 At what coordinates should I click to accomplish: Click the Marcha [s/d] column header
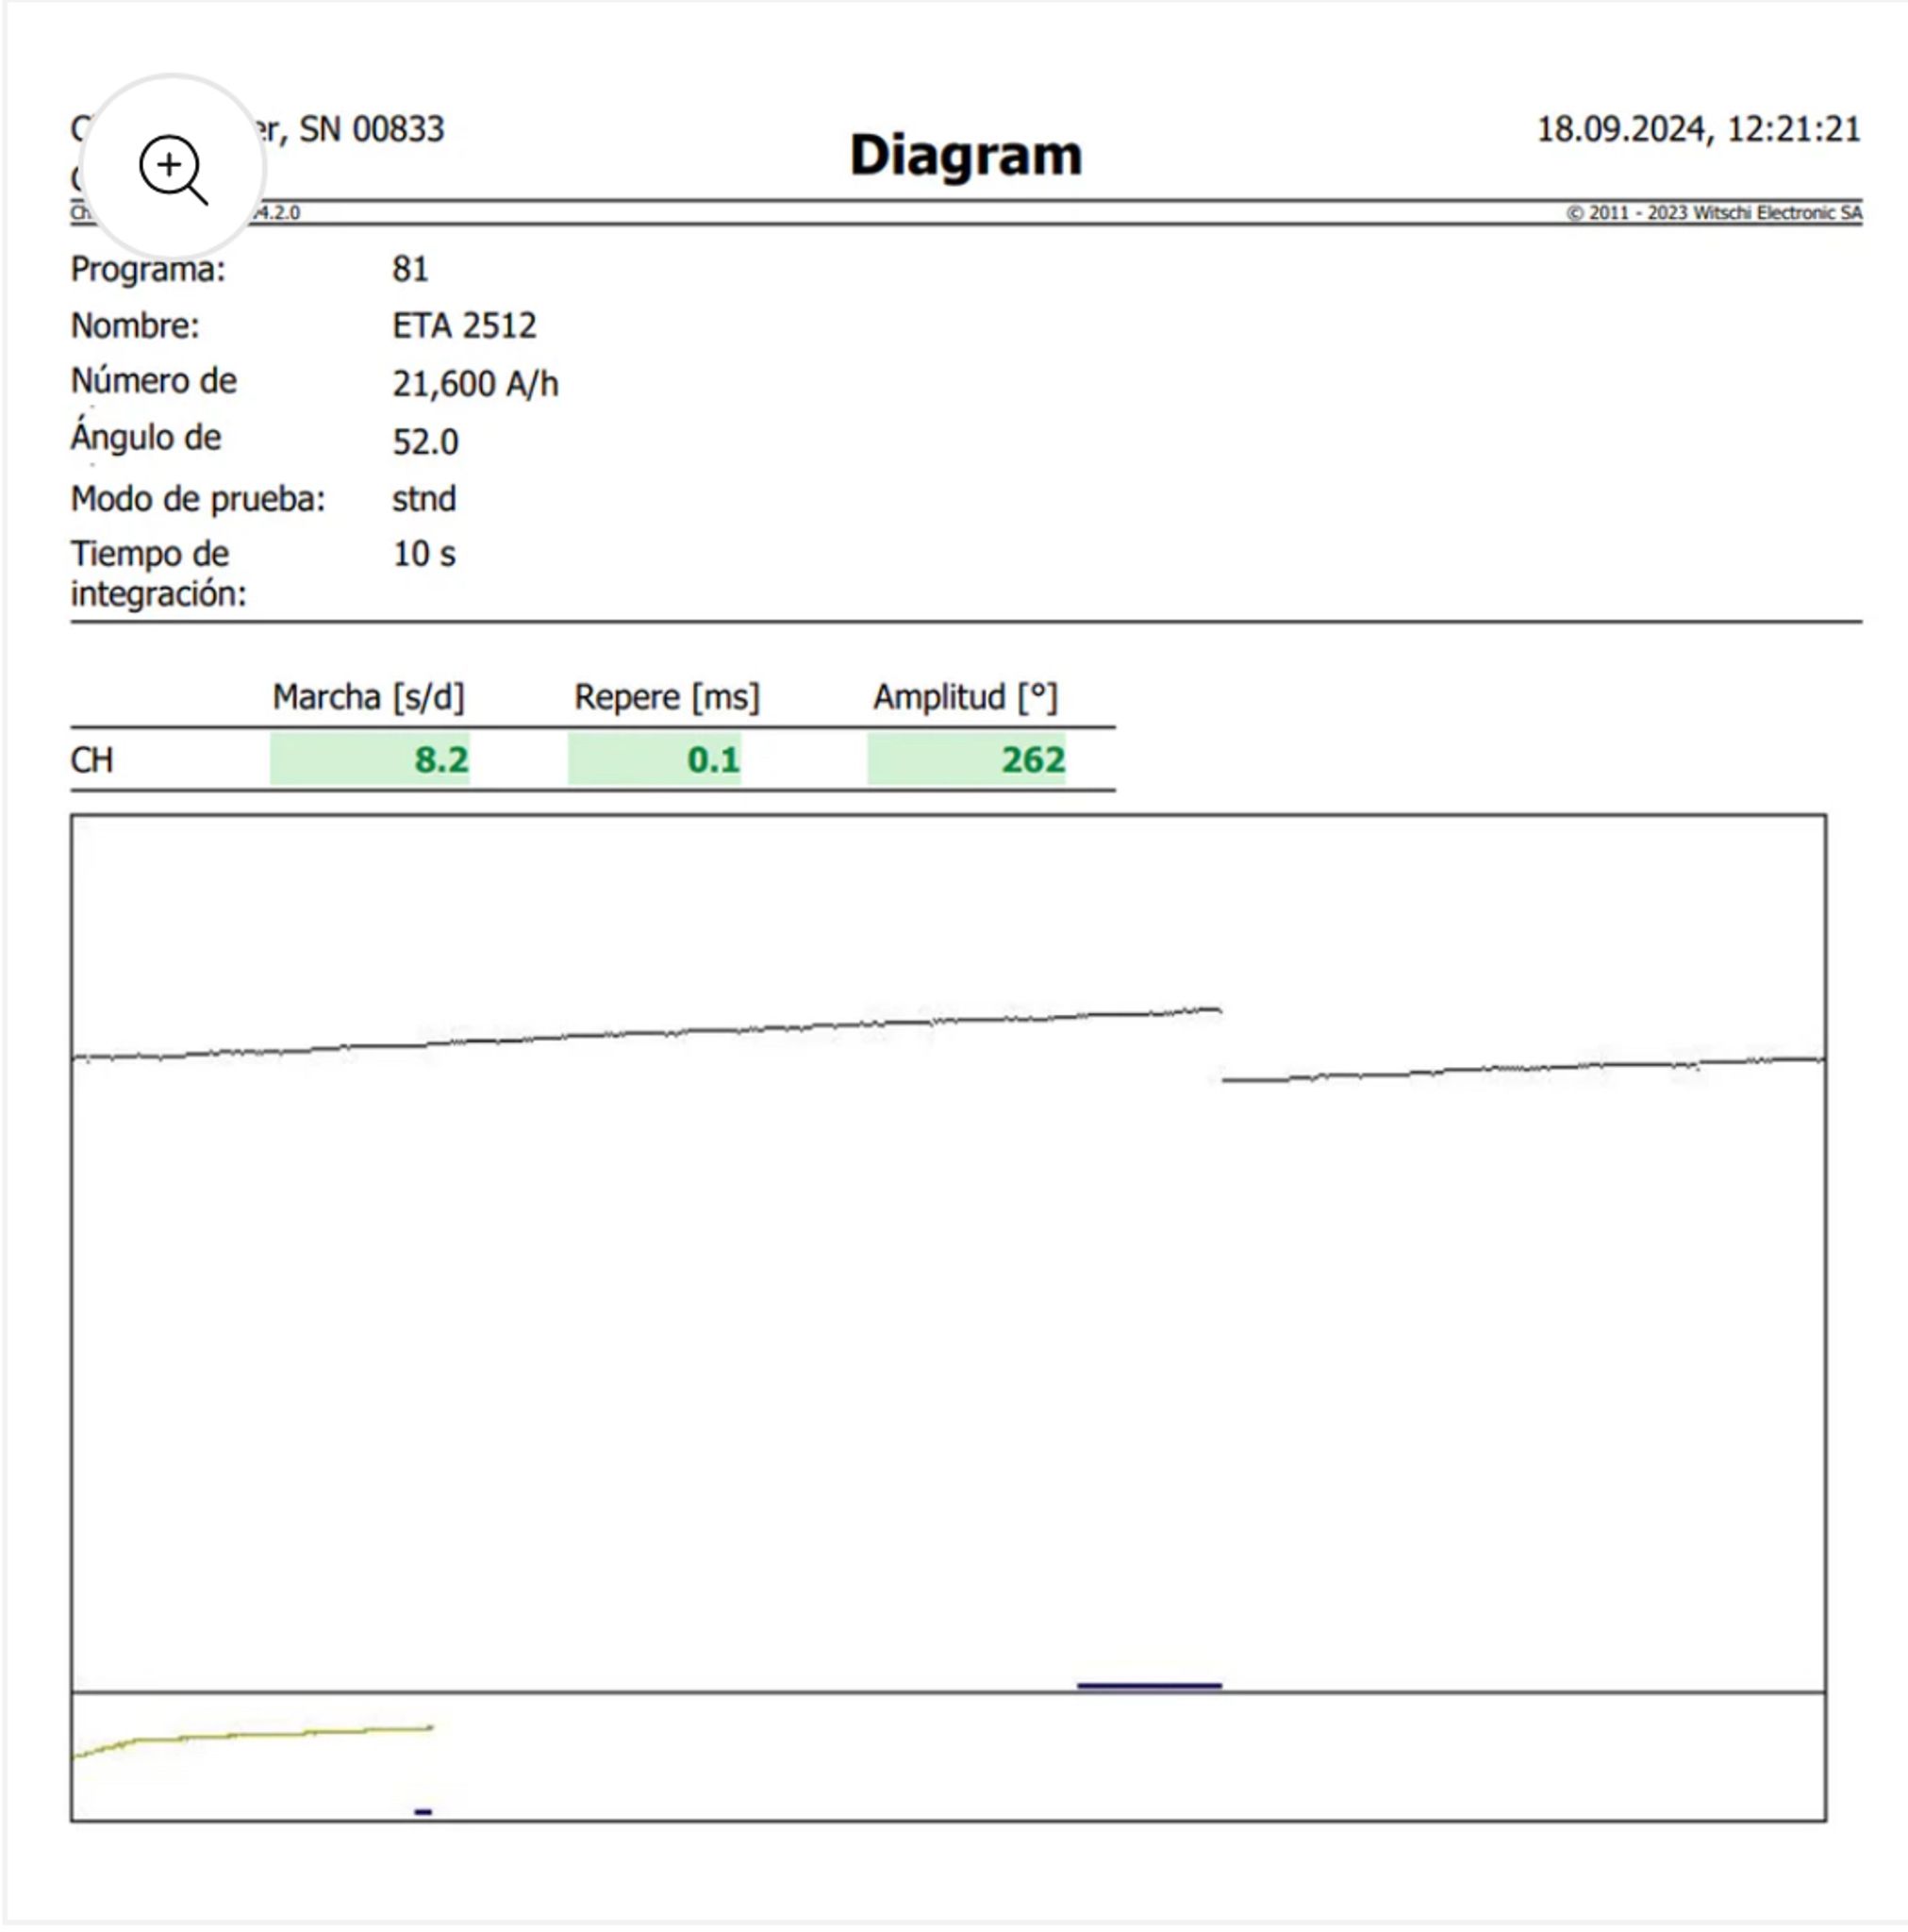coord(368,697)
